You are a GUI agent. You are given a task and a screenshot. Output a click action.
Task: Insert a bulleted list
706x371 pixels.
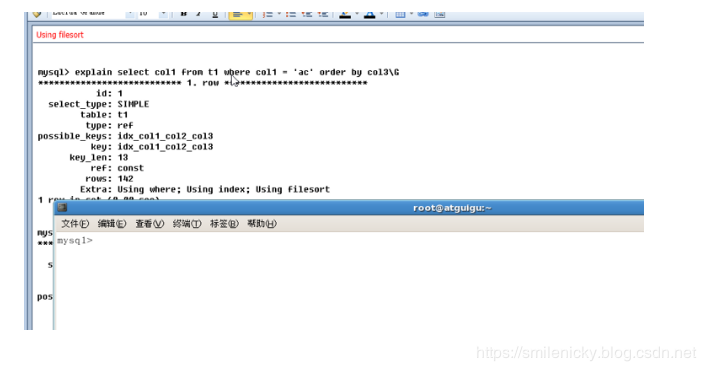tap(291, 14)
